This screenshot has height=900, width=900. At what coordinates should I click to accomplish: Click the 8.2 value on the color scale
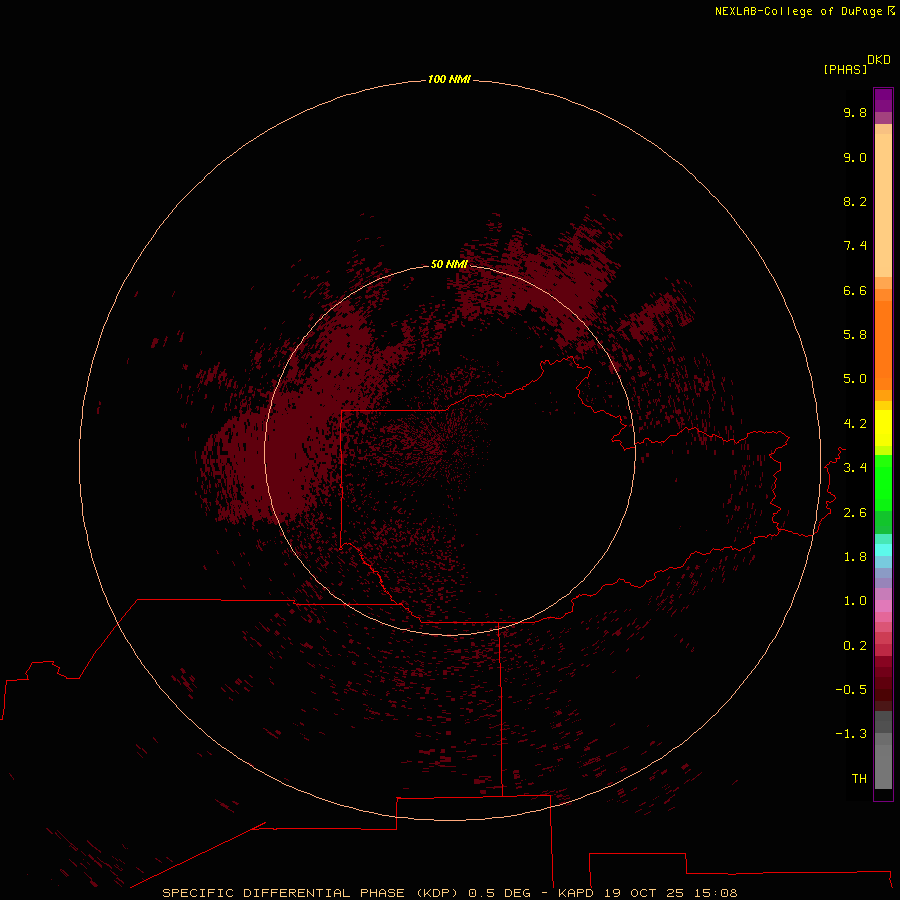(855, 201)
